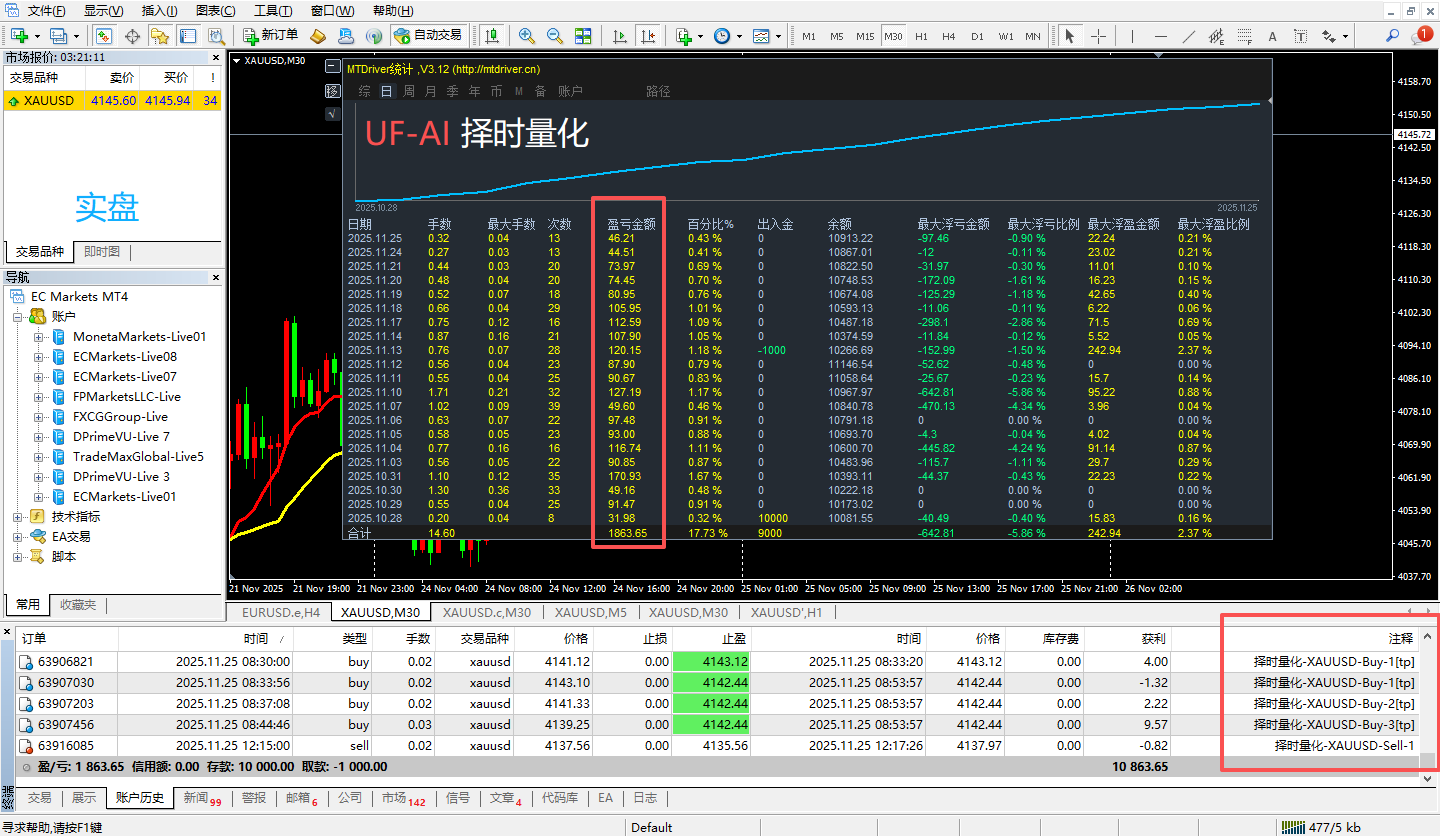Toggle the Market Watch panel icon
The image size is (1440, 836).
105,36
